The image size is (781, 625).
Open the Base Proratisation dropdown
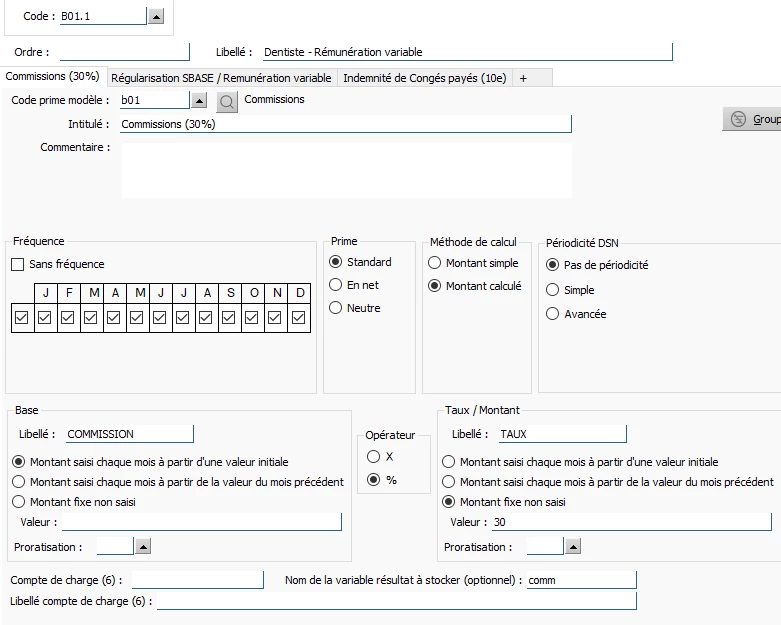pos(143,547)
